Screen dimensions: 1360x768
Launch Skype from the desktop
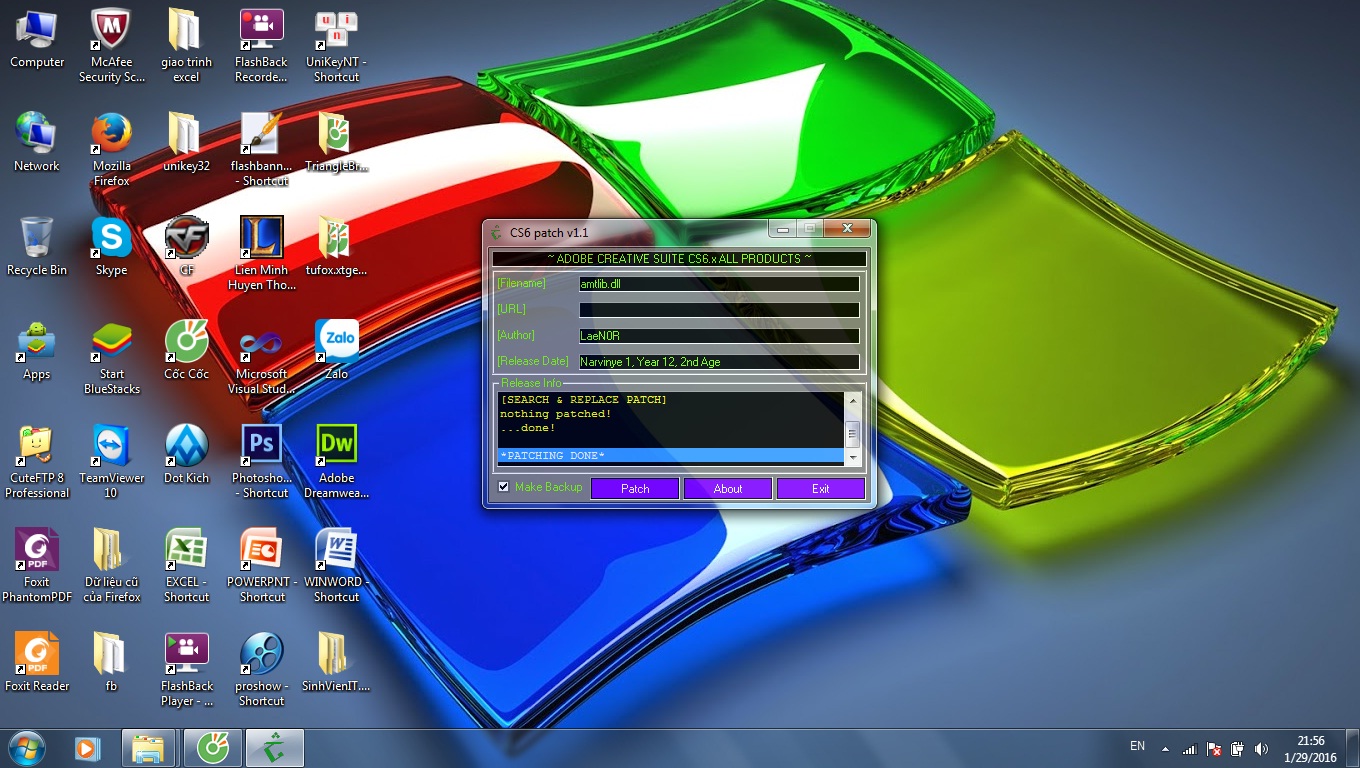pos(111,247)
